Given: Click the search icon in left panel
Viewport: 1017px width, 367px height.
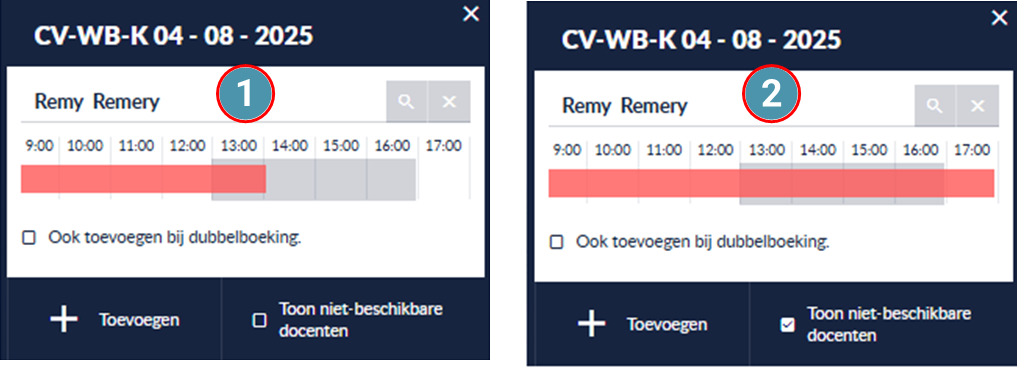Looking at the screenshot, I should pyautogui.click(x=407, y=102).
